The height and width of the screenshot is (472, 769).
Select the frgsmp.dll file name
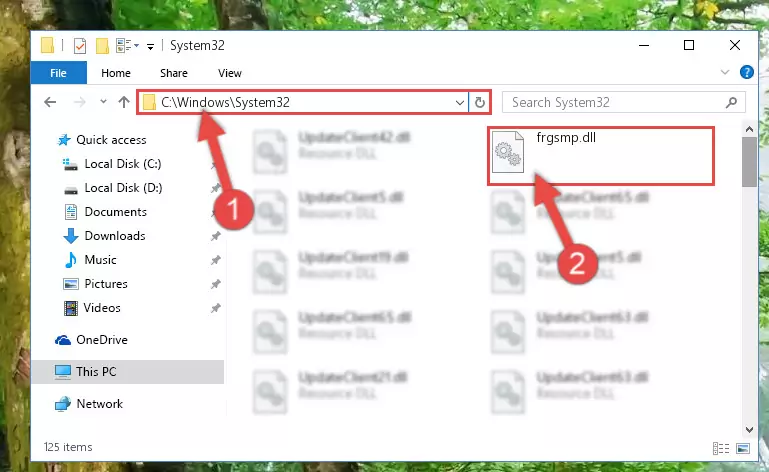(566, 137)
